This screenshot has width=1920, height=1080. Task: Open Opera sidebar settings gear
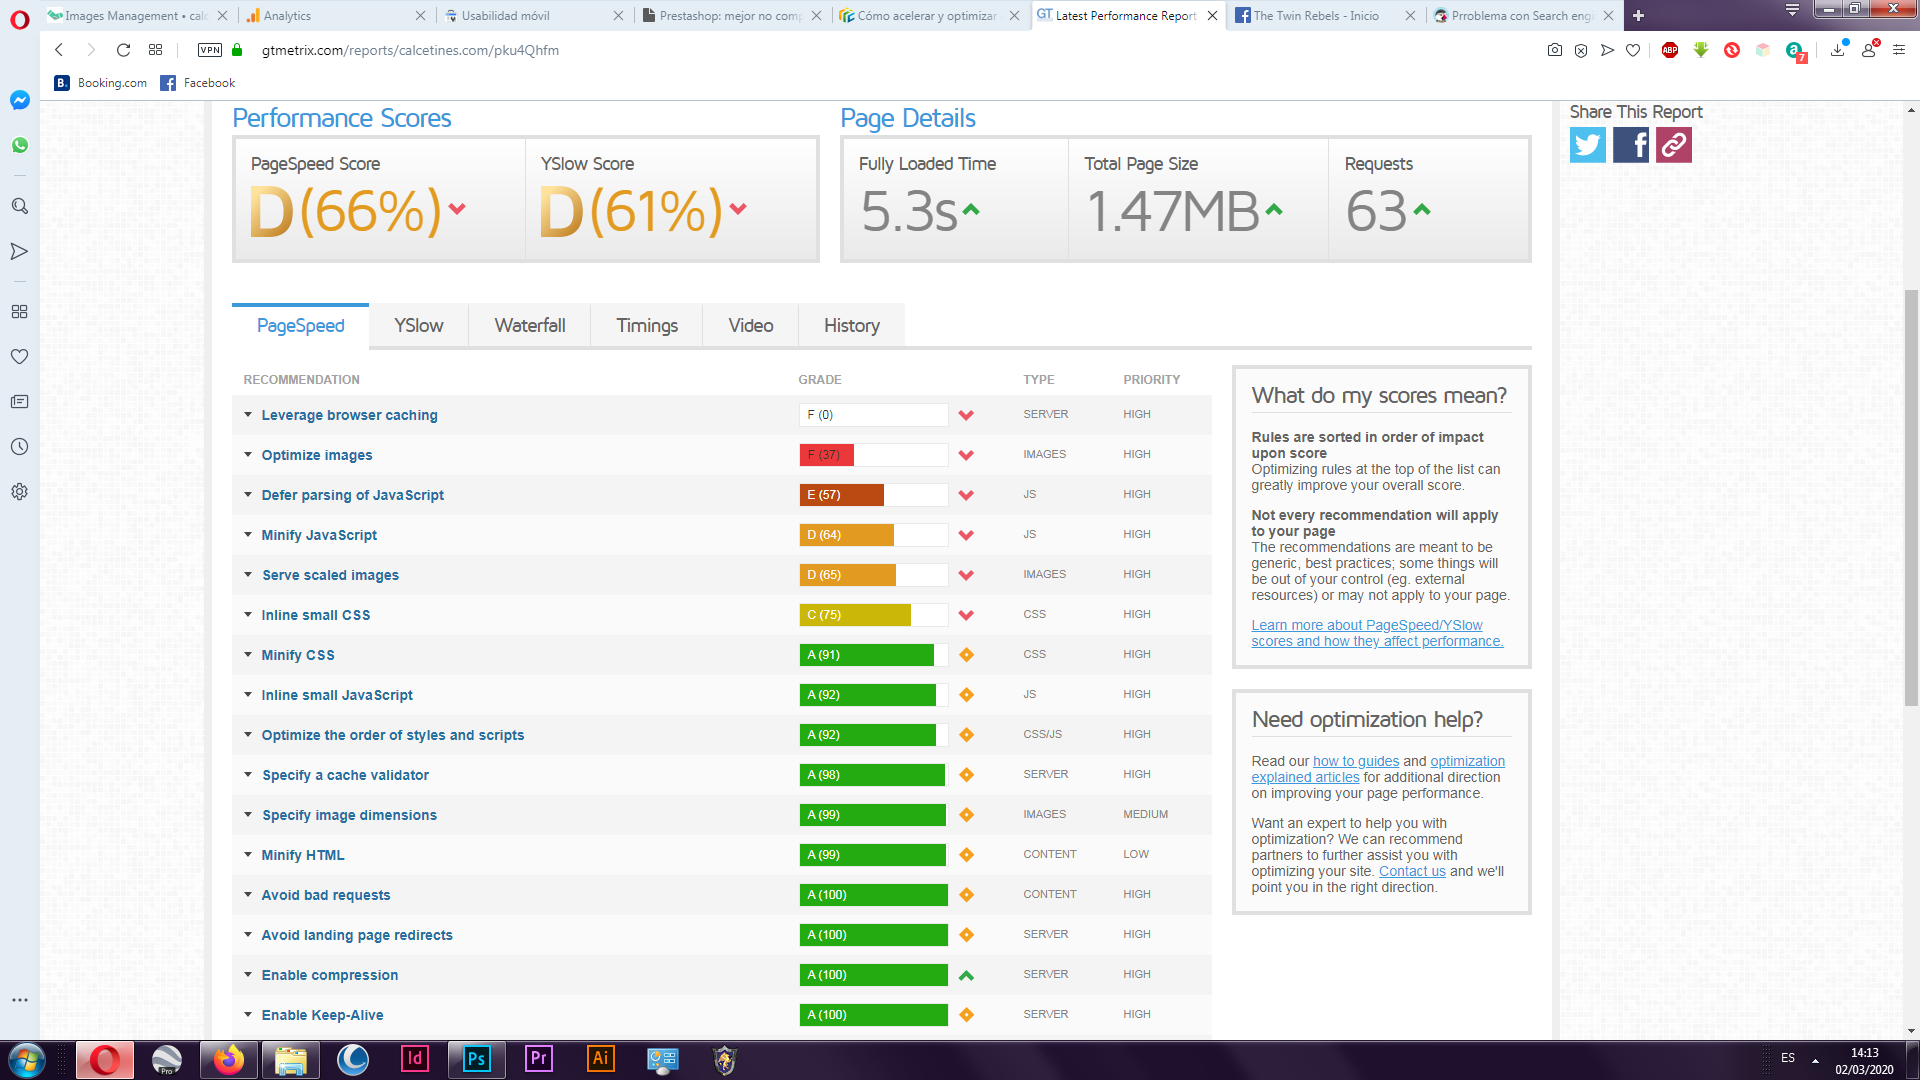pyautogui.click(x=19, y=492)
